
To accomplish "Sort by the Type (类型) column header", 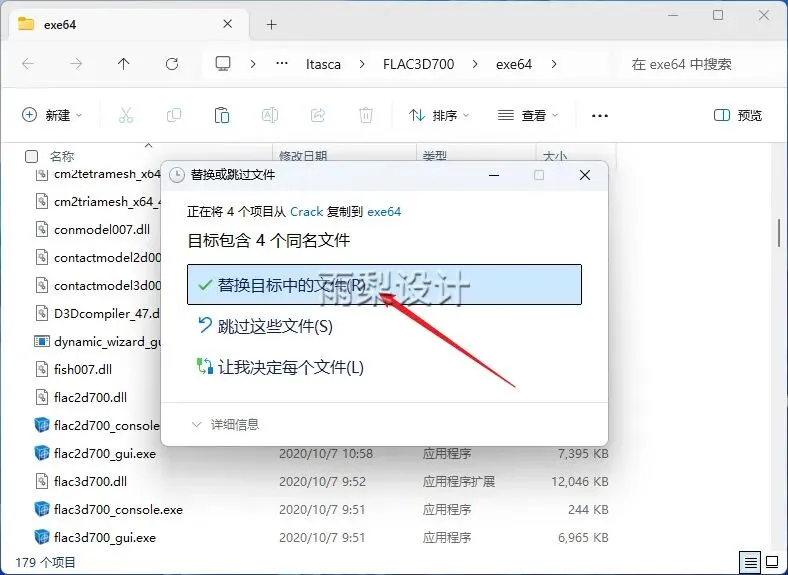I will [x=435, y=156].
